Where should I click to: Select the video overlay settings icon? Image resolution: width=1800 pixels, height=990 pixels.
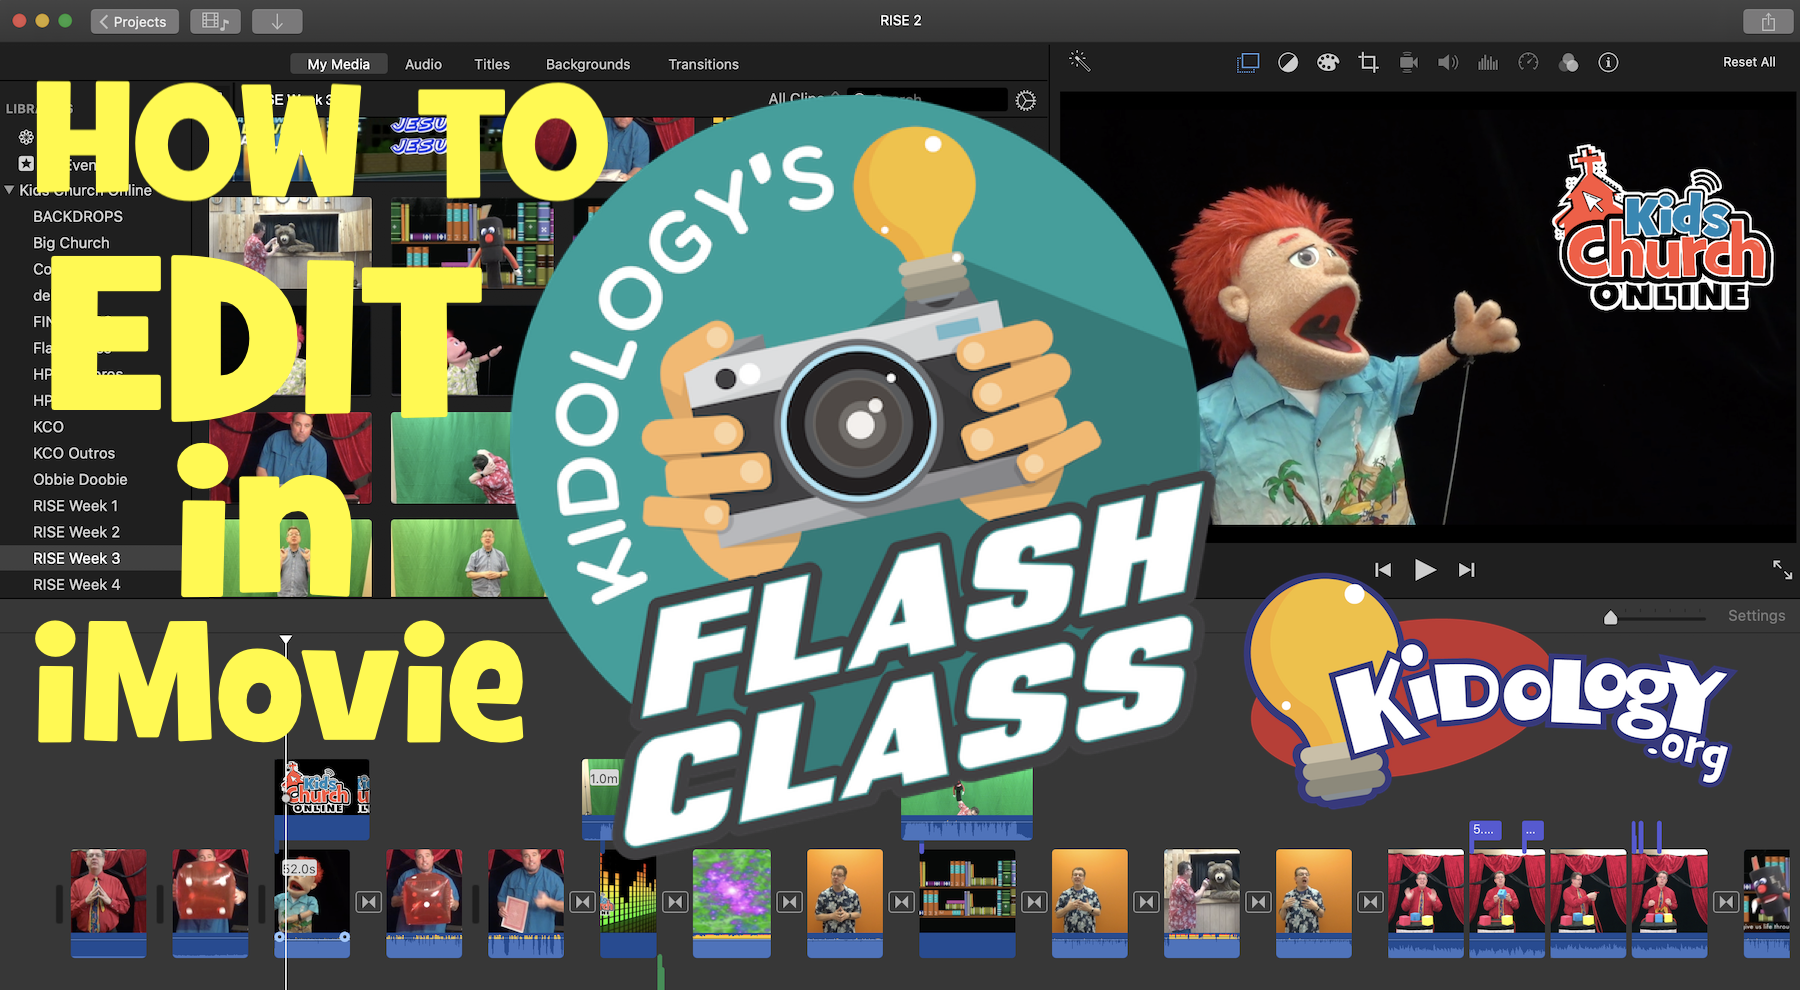1248,62
